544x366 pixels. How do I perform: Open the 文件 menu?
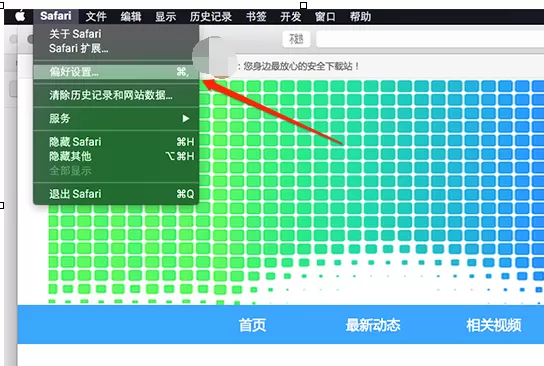[x=96, y=16]
